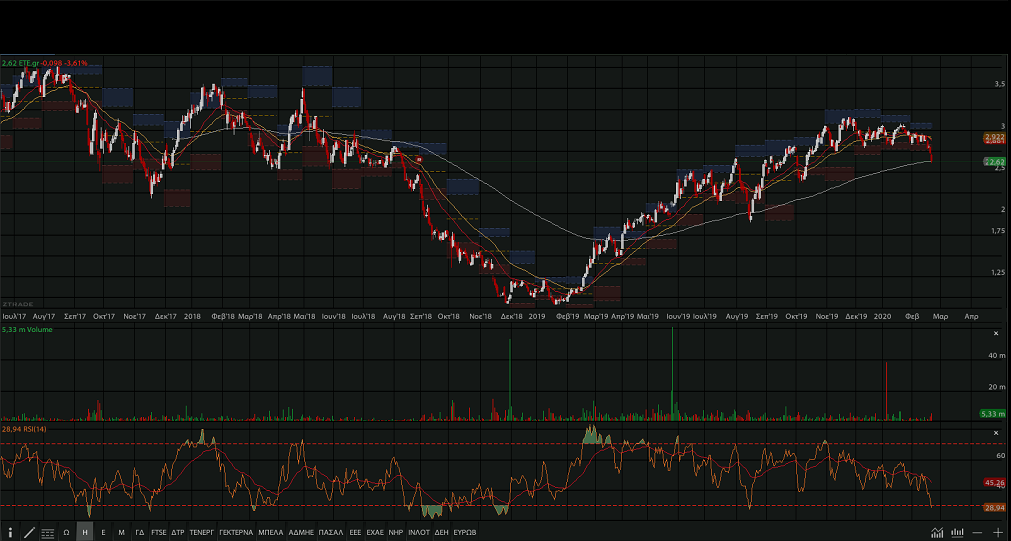Viewport: 1011px width, 541px height.
Task: Select the Η daily timeframe
Action: 85,533
